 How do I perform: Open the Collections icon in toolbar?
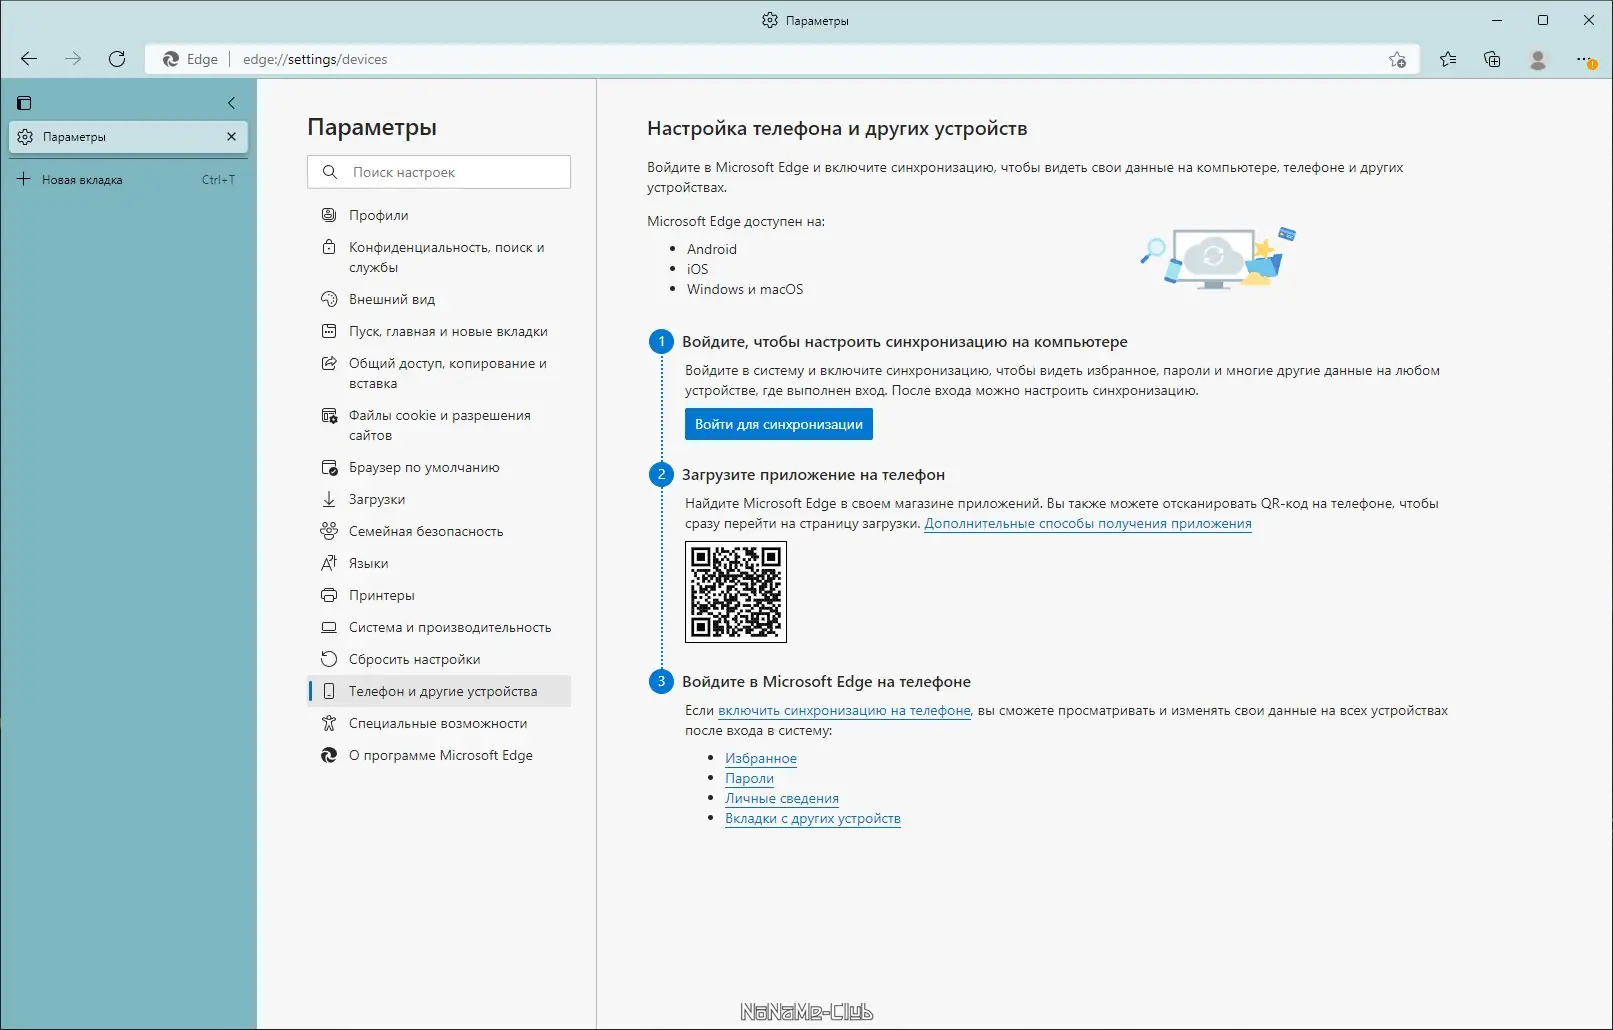coord(1492,59)
